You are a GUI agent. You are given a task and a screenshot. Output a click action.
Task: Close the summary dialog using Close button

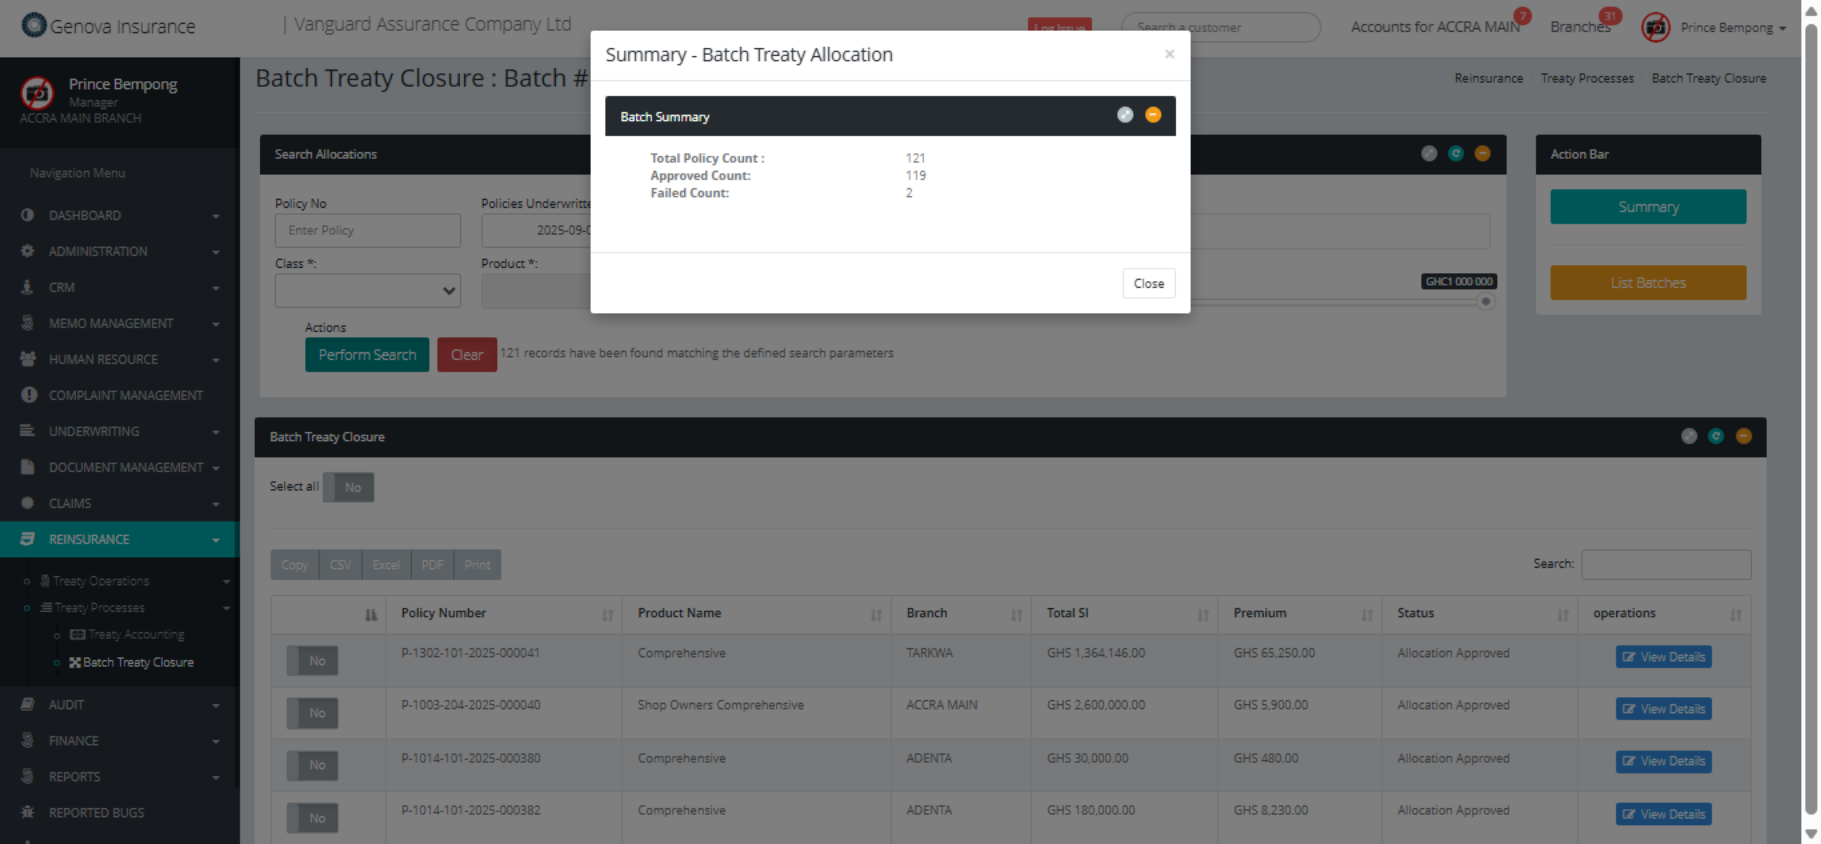pos(1148,284)
